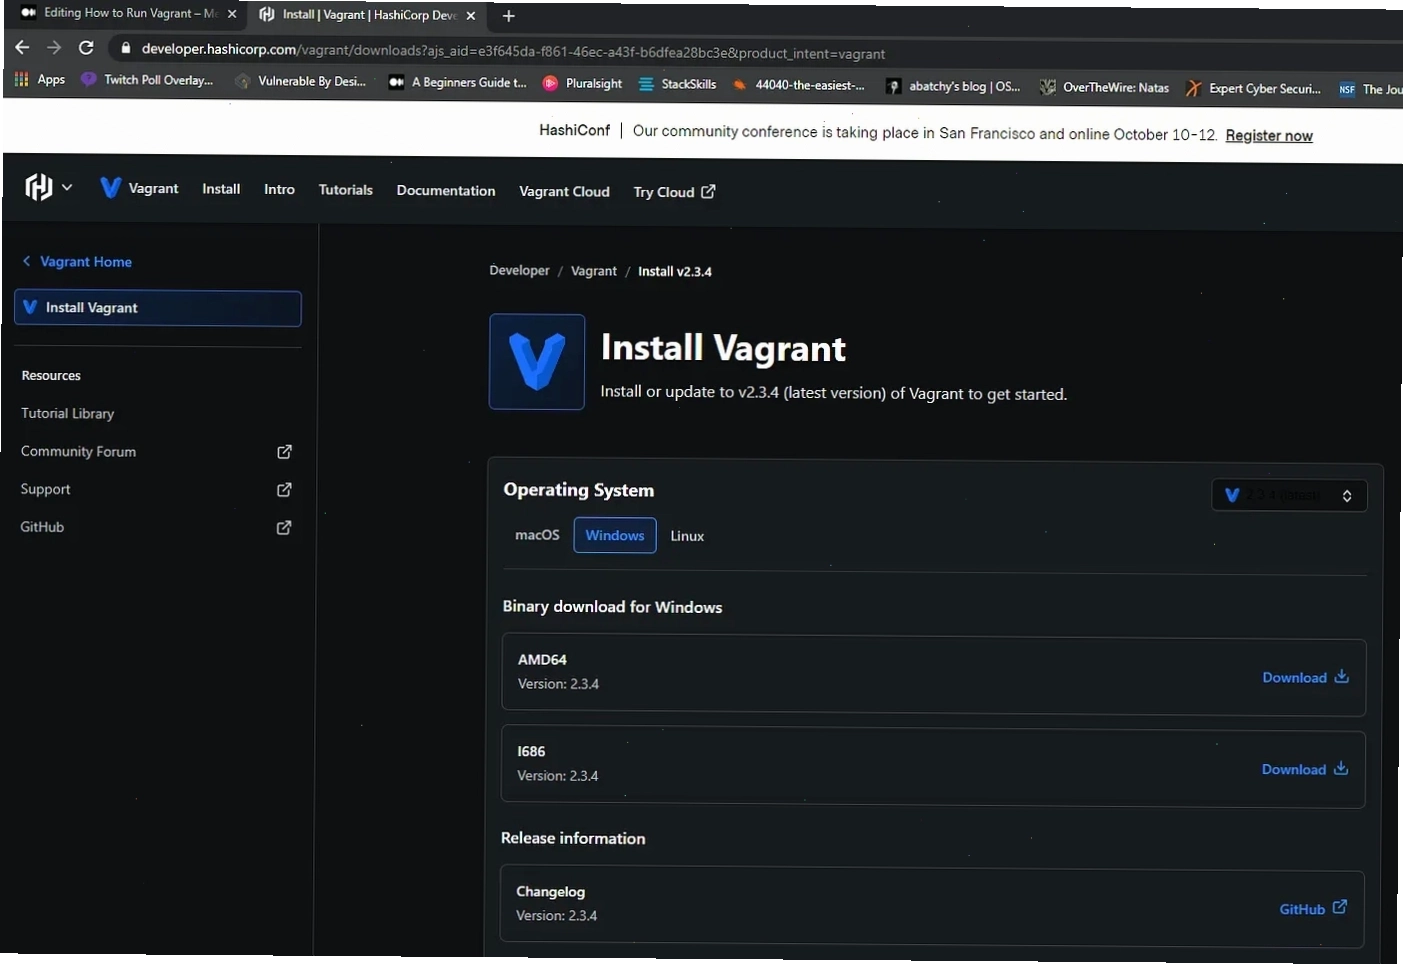Open the external link icon beside sidebar GitHub
This screenshot has width=1403, height=964.
click(x=284, y=527)
